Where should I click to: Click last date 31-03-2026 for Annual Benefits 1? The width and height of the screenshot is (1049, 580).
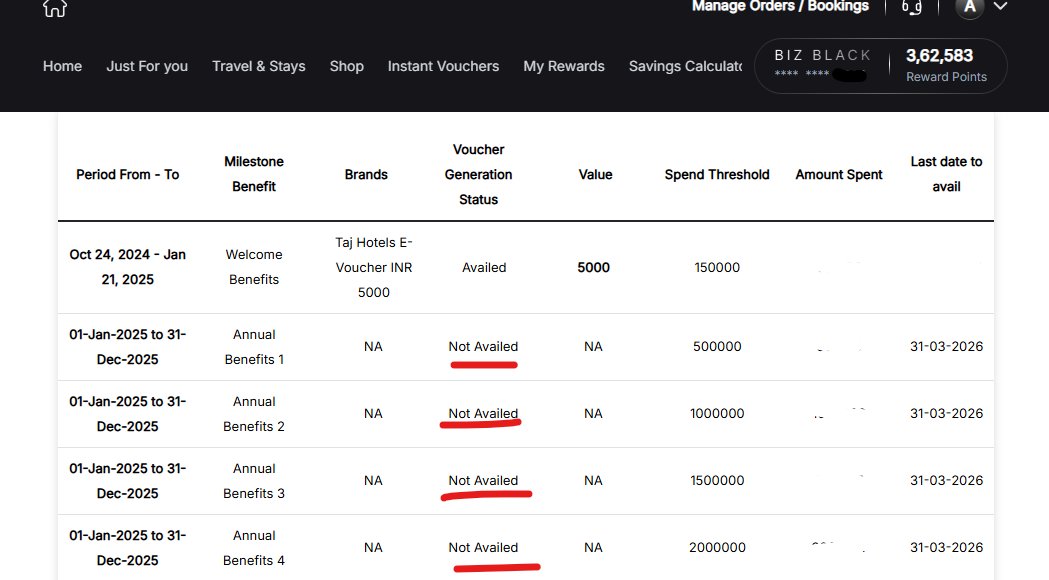pyautogui.click(x=947, y=347)
